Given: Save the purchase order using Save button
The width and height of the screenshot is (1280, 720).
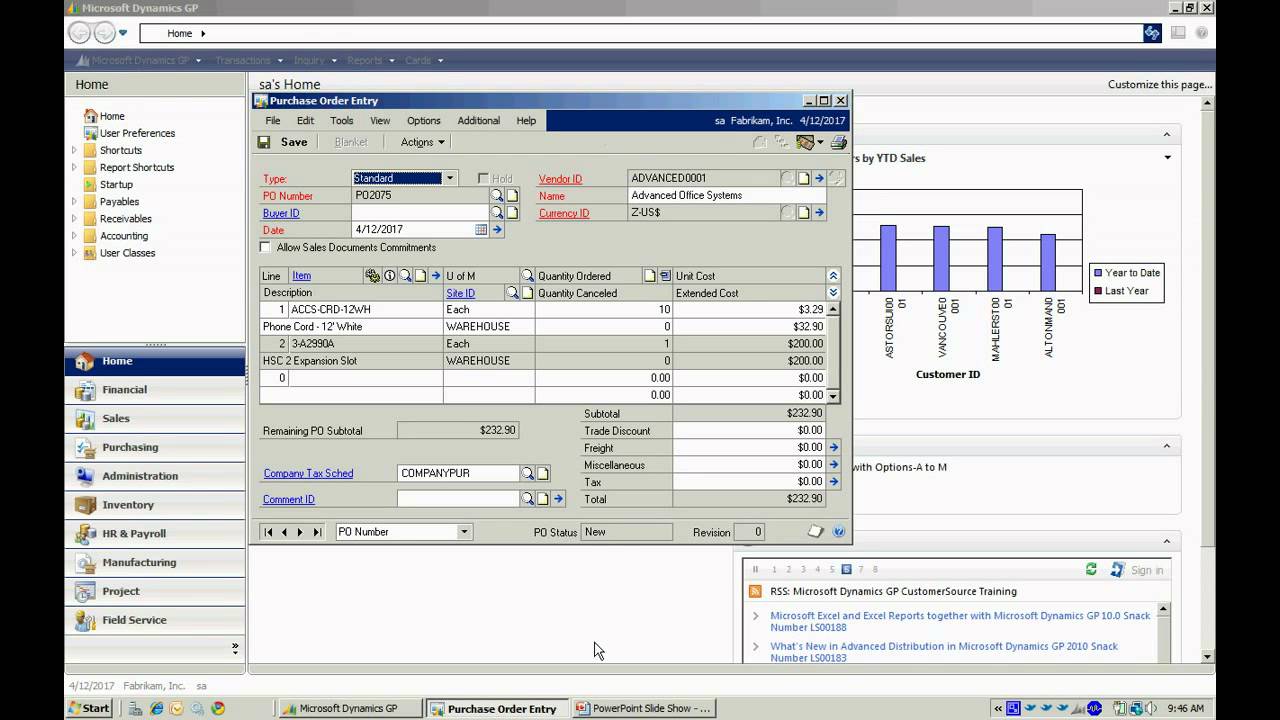Looking at the screenshot, I should 283,142.
